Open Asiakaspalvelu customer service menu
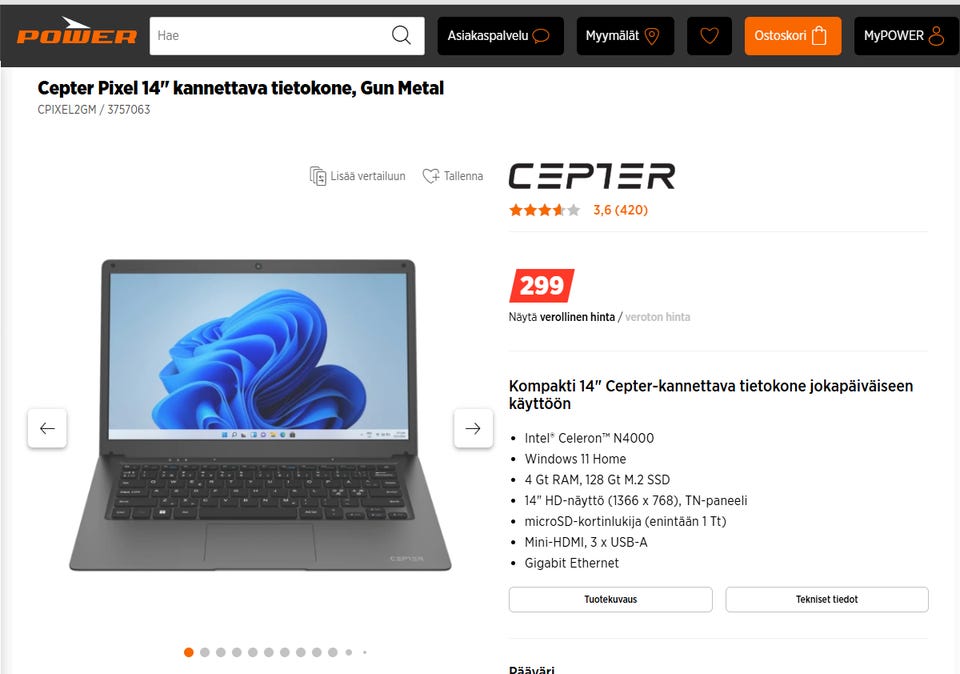The height and width of the screenshot is (674, 960). 500,36
